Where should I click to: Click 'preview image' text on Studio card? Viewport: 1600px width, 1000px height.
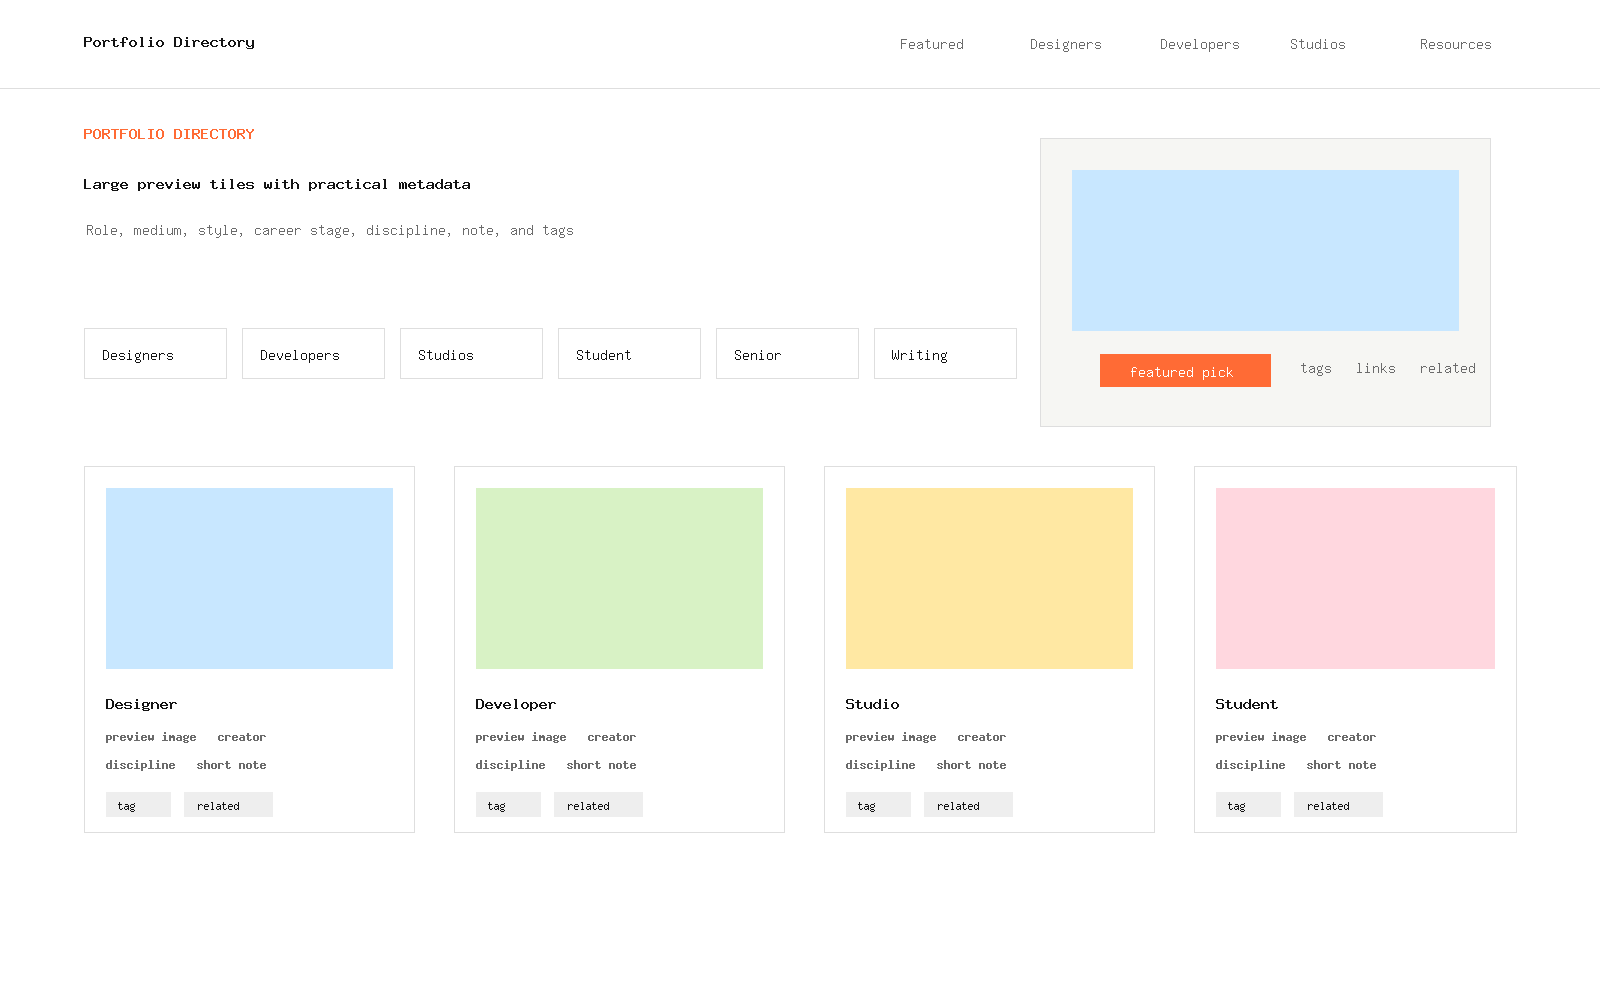(891, 737)
